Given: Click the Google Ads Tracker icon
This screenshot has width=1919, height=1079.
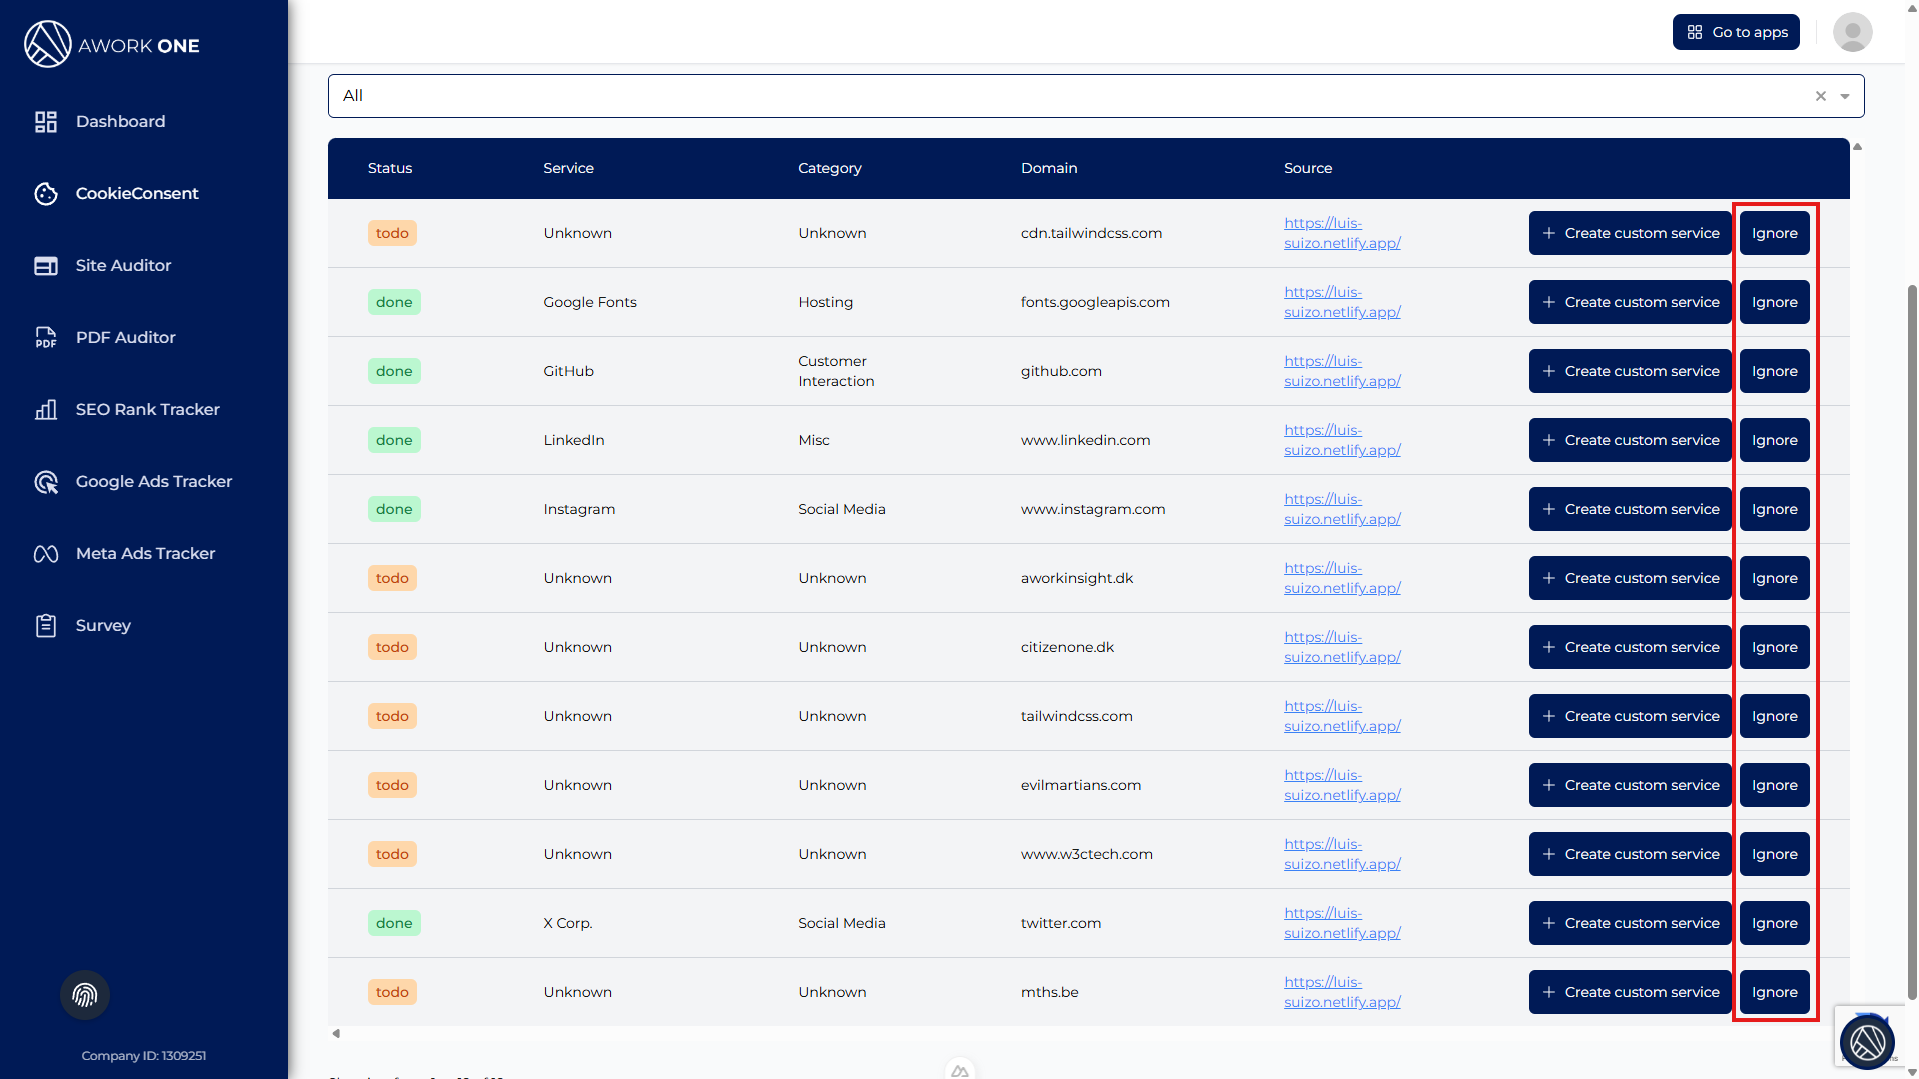Looking at the screenshot, I should point(46,482).
